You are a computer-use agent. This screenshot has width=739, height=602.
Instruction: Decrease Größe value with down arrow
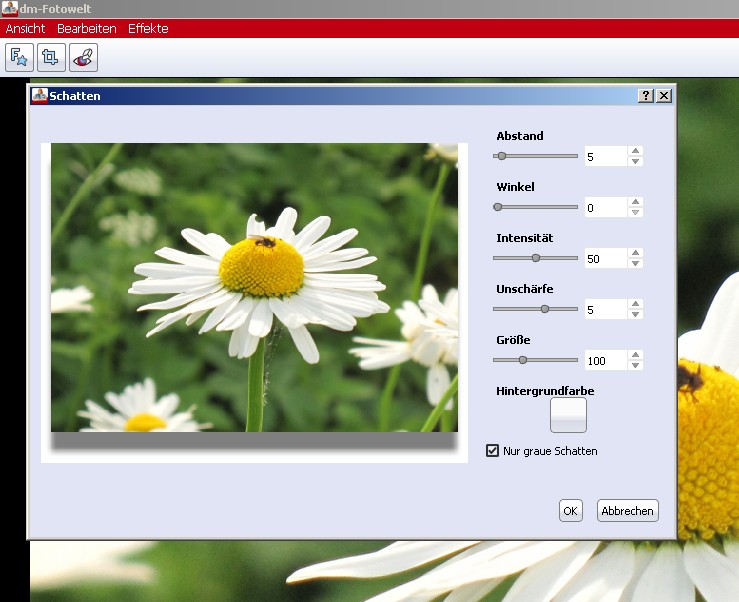coord(636,366)
